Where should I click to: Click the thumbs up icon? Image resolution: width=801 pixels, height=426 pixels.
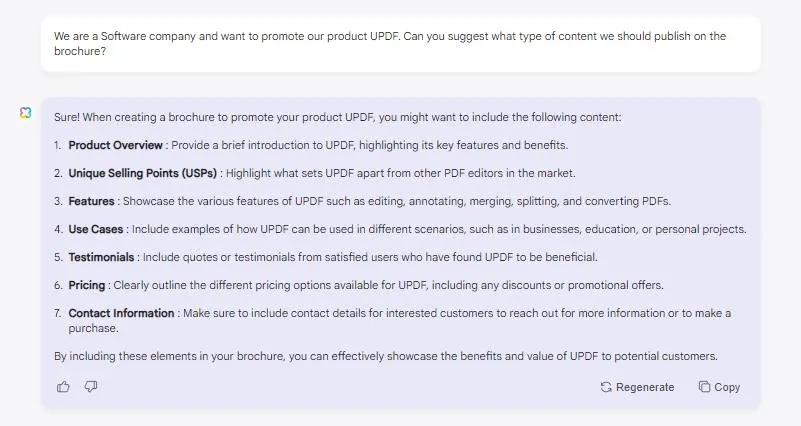tap(63, 387)
